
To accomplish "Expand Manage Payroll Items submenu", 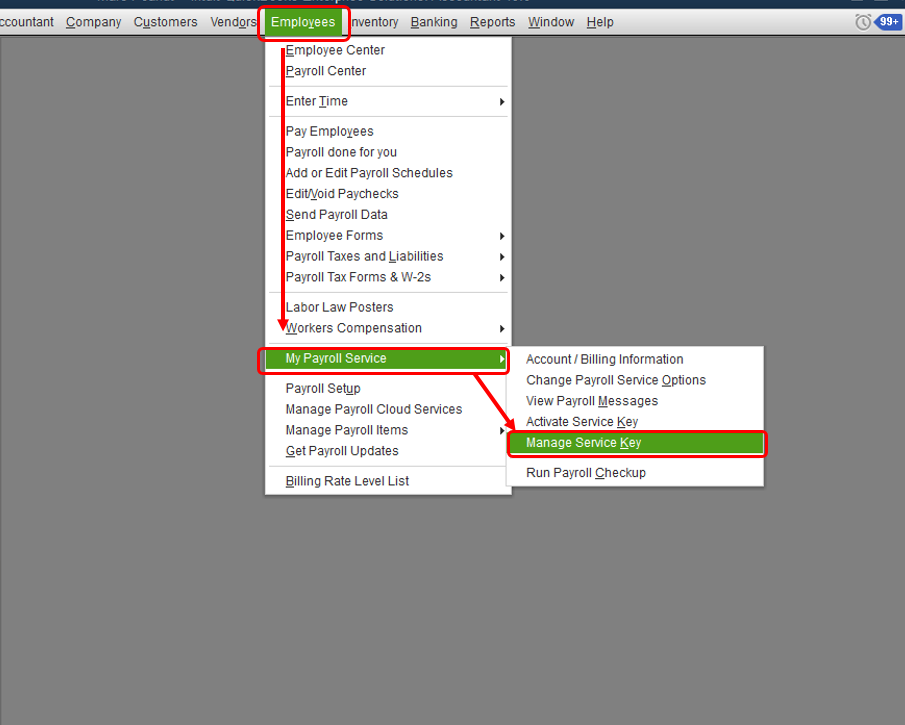I will (388, 430).
